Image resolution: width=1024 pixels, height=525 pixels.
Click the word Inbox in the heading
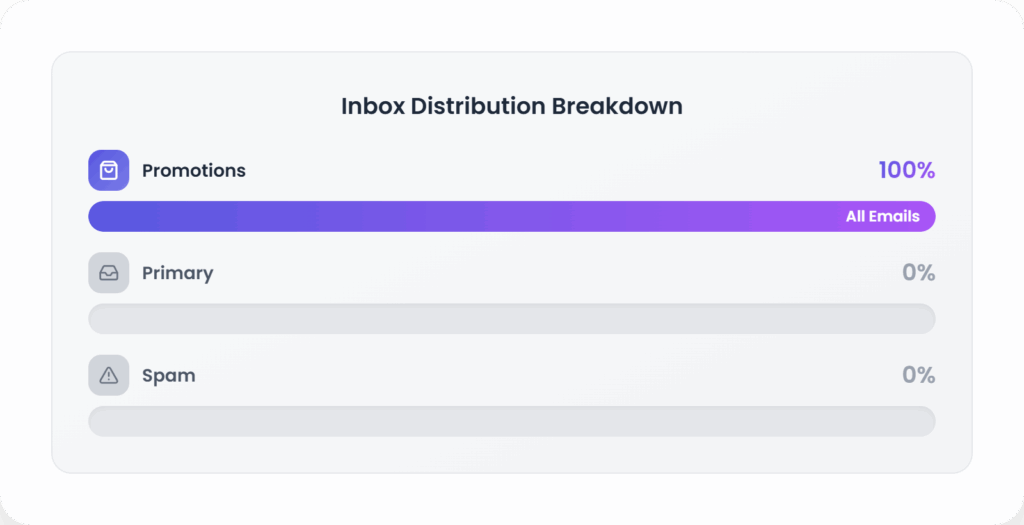pyautogui.click(x=368, y=106)
